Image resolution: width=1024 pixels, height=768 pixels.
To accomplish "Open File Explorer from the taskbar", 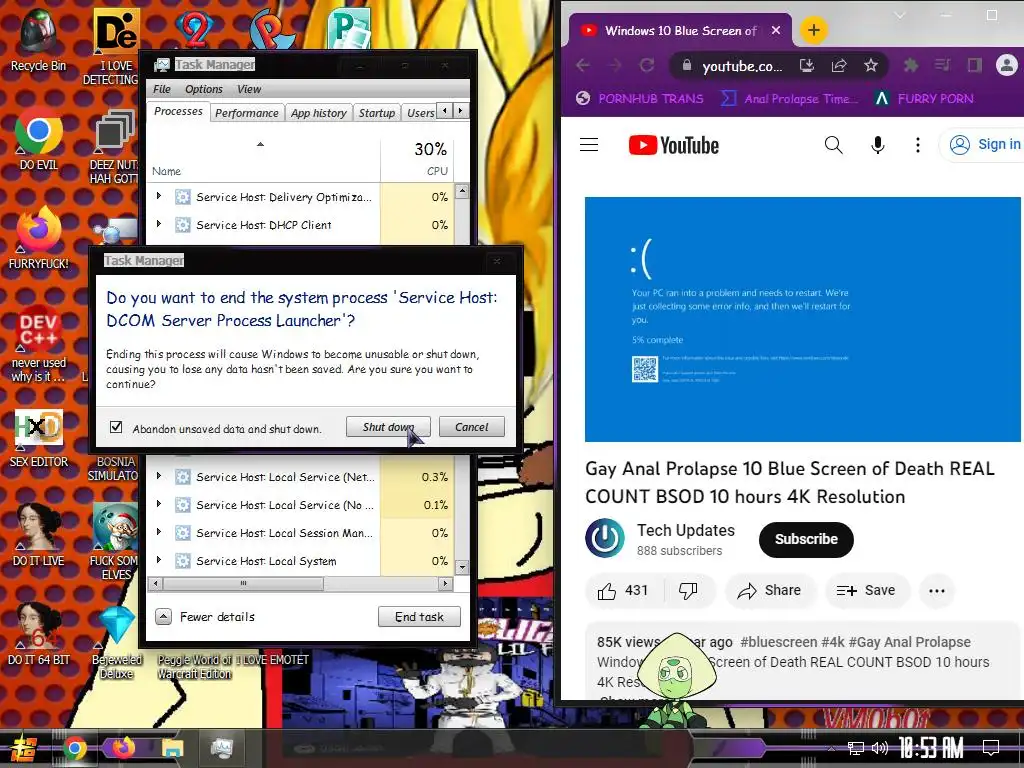I will pyautogui.click(x=173, y=748).
